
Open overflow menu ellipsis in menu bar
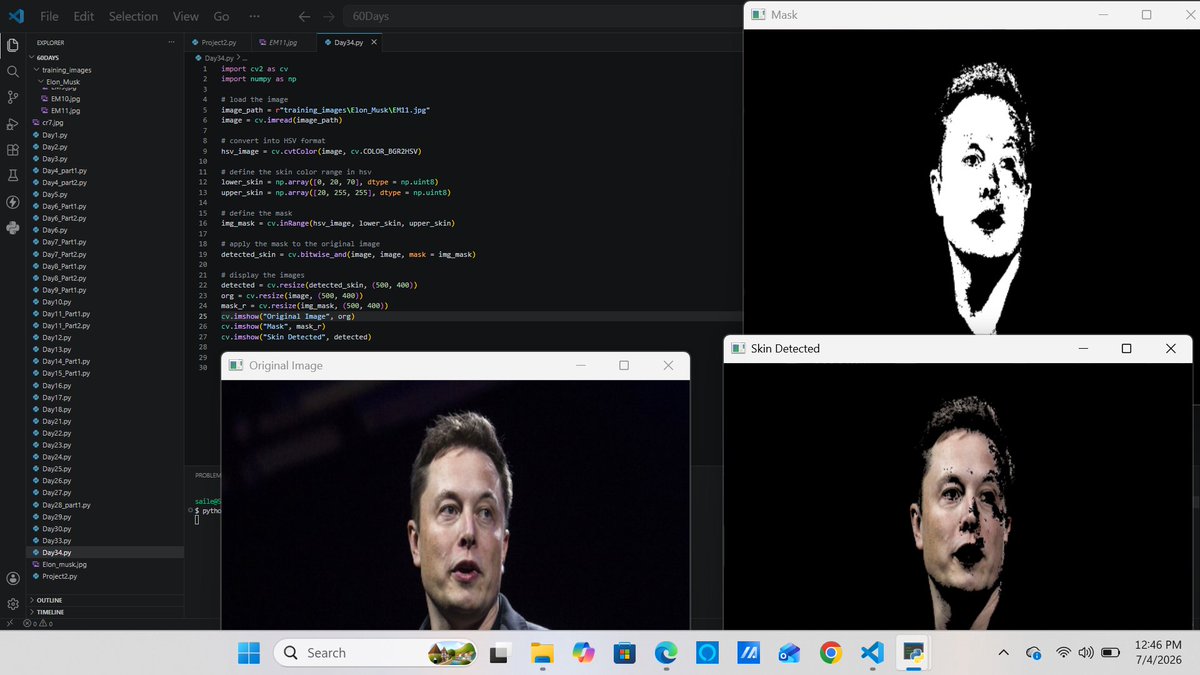255,16
